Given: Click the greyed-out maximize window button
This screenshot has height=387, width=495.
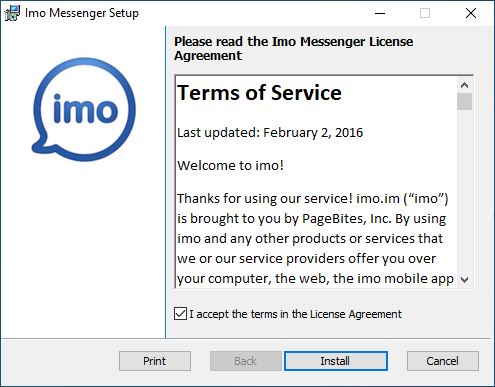Looking at the screenshot, I should [425, 13].
